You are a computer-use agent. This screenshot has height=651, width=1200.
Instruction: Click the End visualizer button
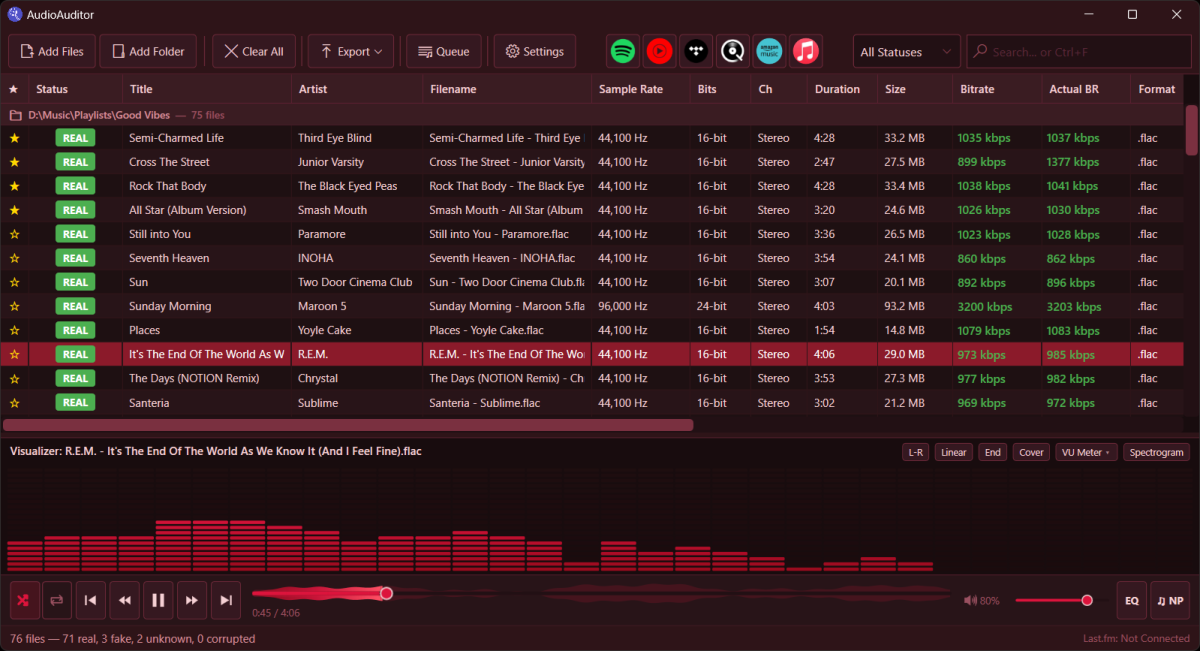[993, 452]
